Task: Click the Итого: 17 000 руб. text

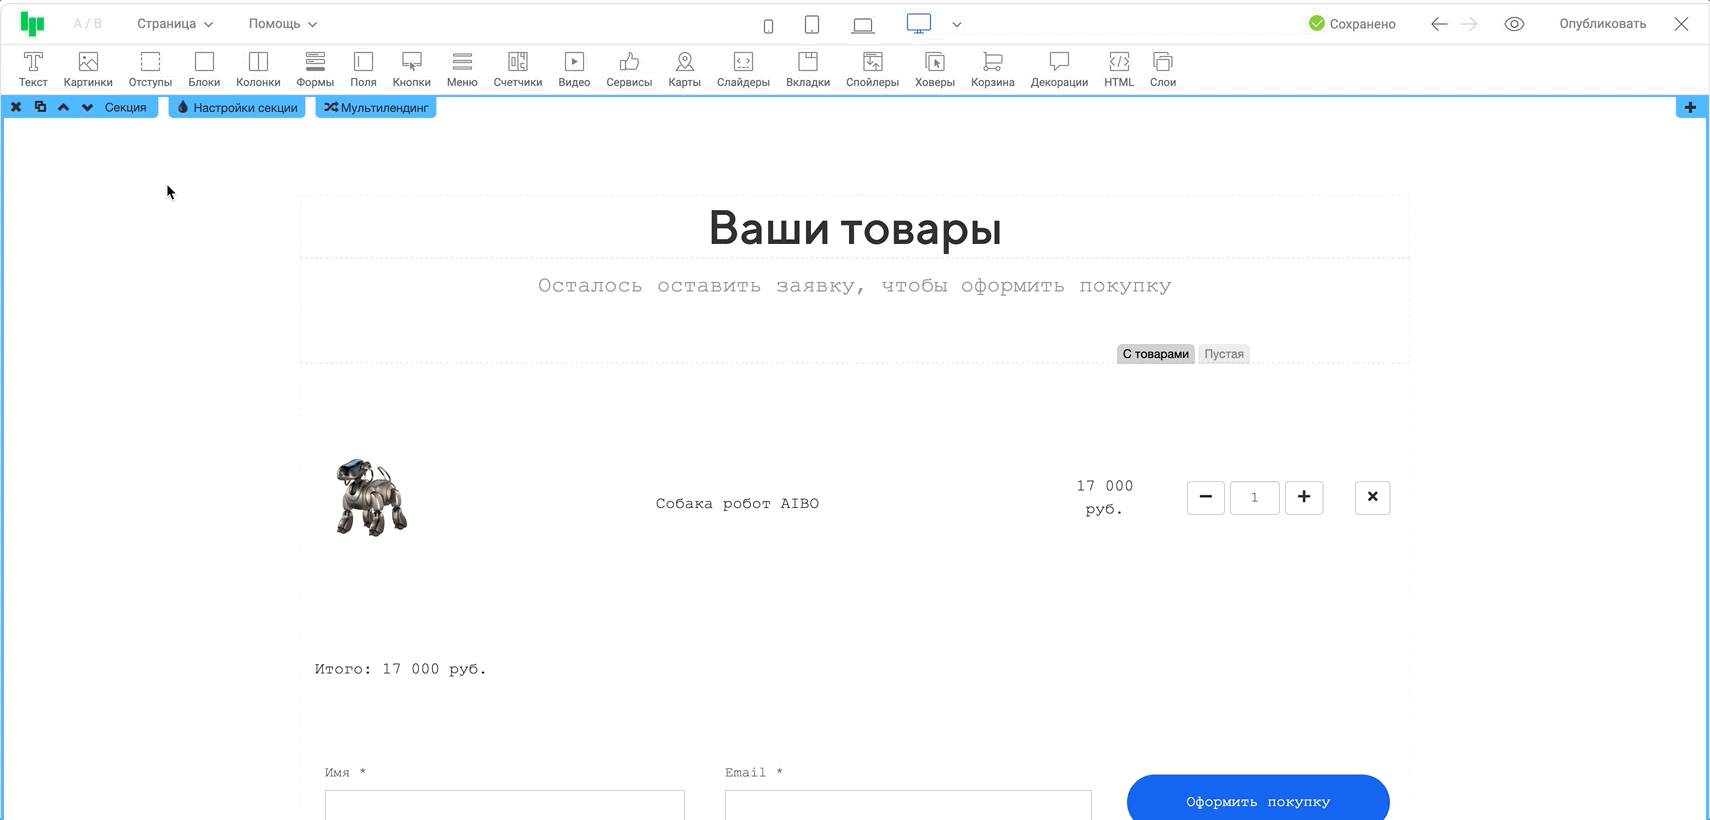Action: tap(400, 669)
